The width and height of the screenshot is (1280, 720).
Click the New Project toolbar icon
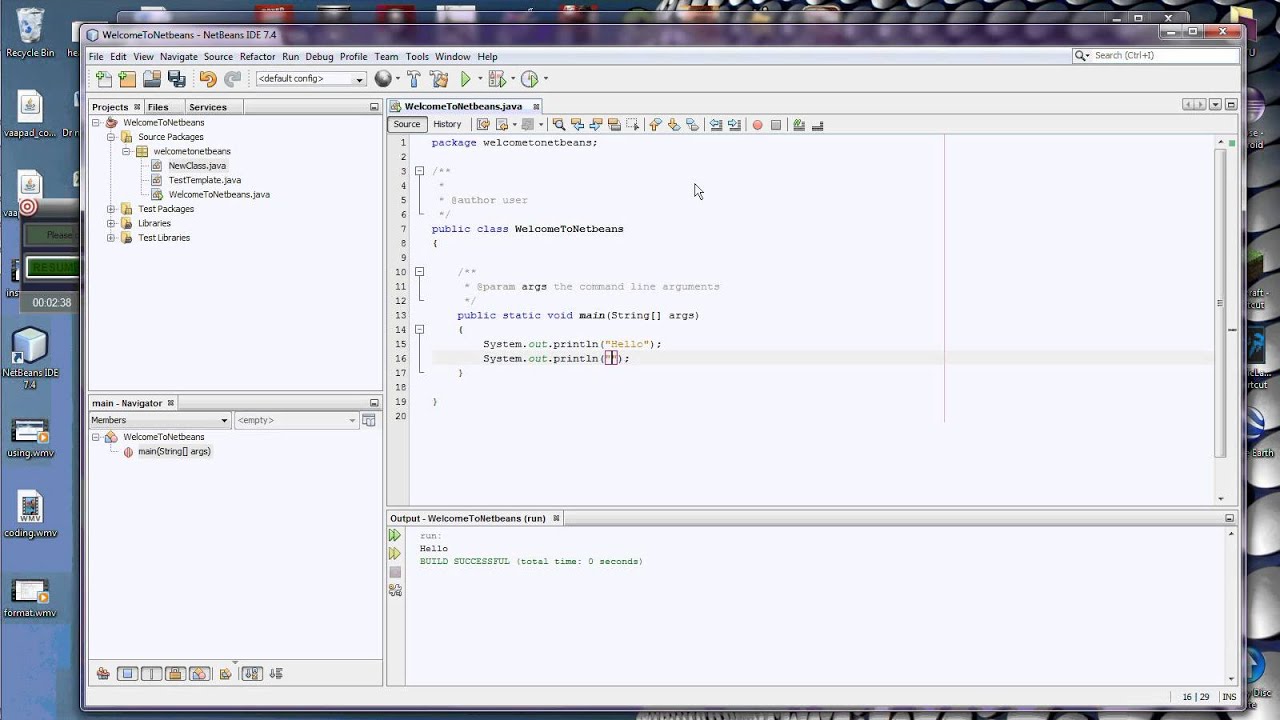tap(127, 79)
